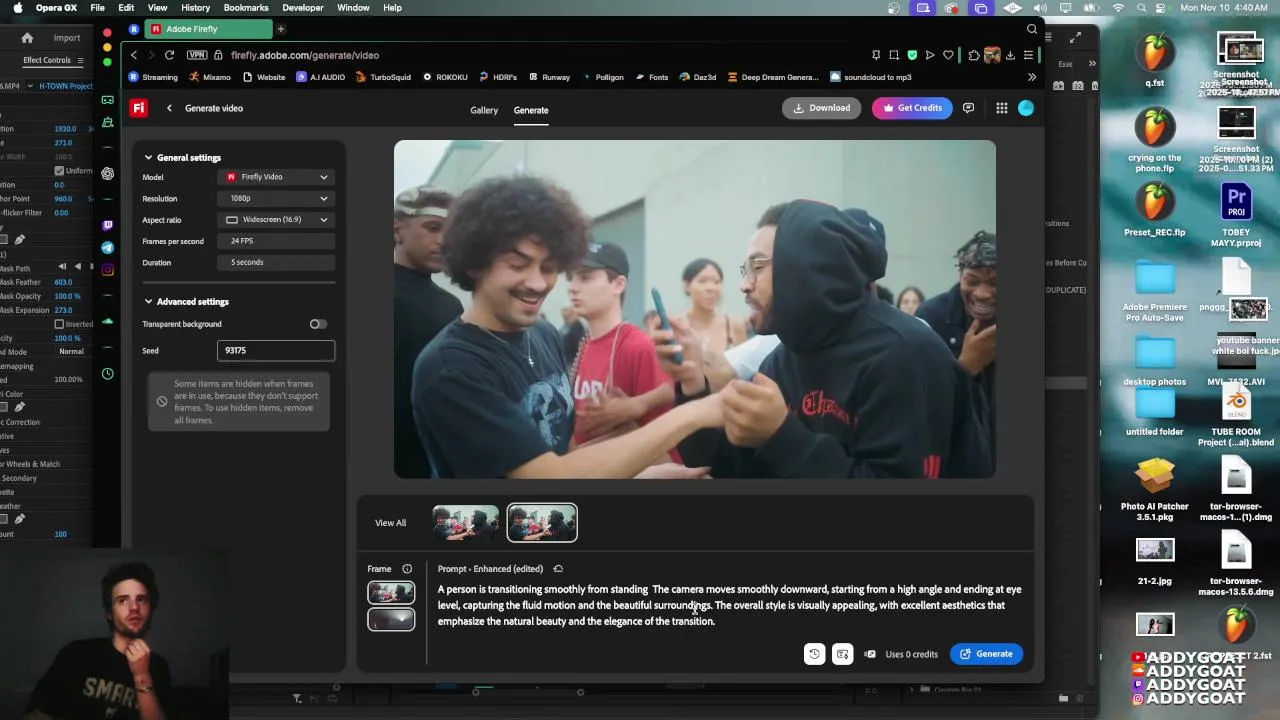
Task: Toggle the Uniform checkbox in Effect Controls
Action: click(59, 171)
